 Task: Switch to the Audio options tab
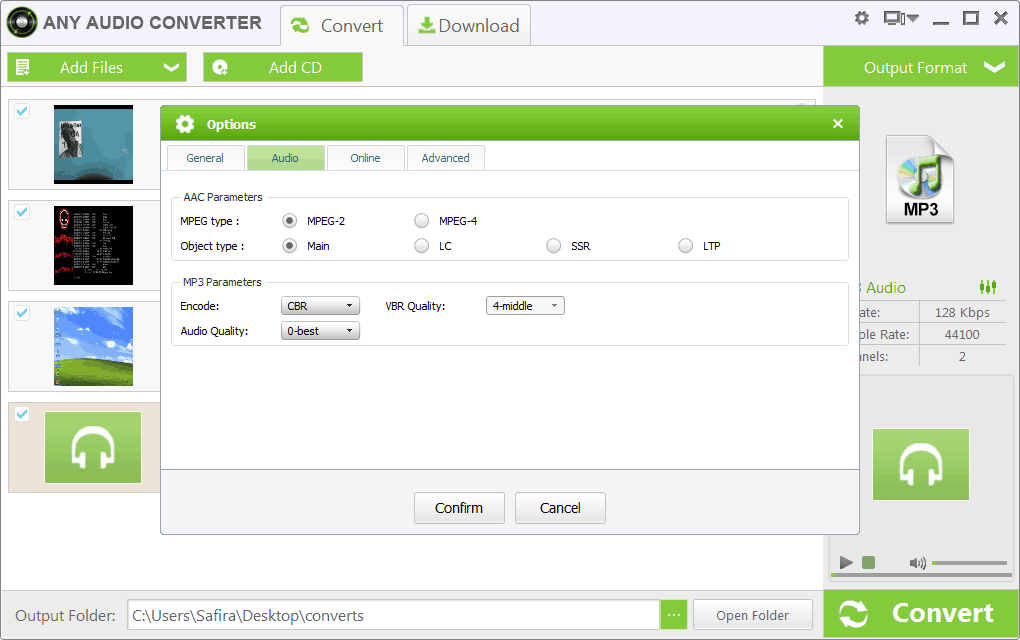click(x=286, y=158)
